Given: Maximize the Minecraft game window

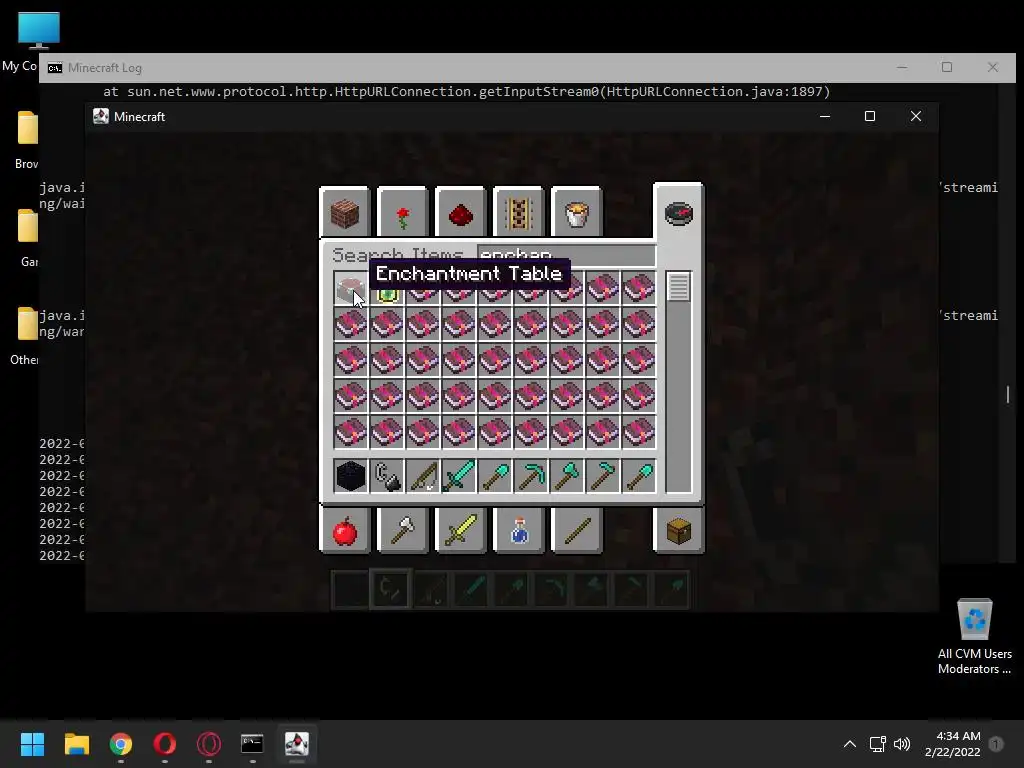Looking at the screenshot, I should (870, 116).
